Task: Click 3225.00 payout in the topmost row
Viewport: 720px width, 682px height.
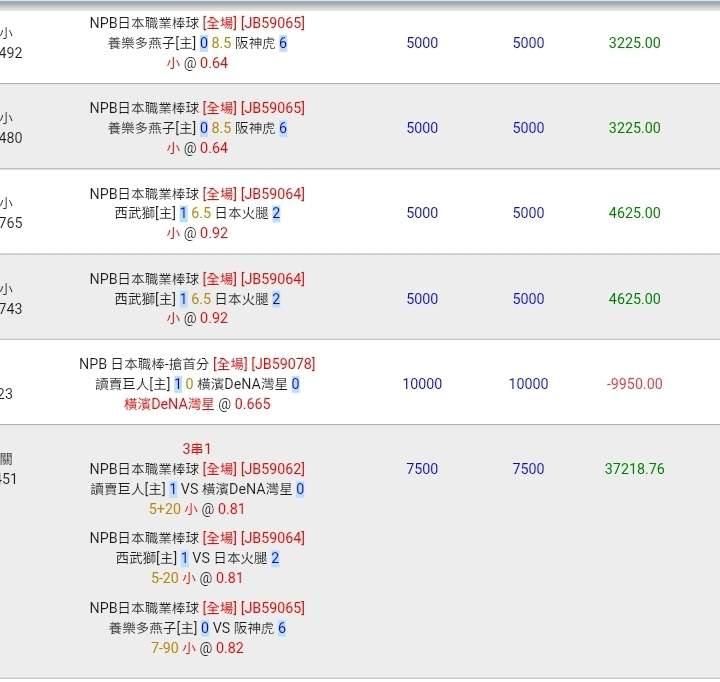Action: (x=634, y=43)
